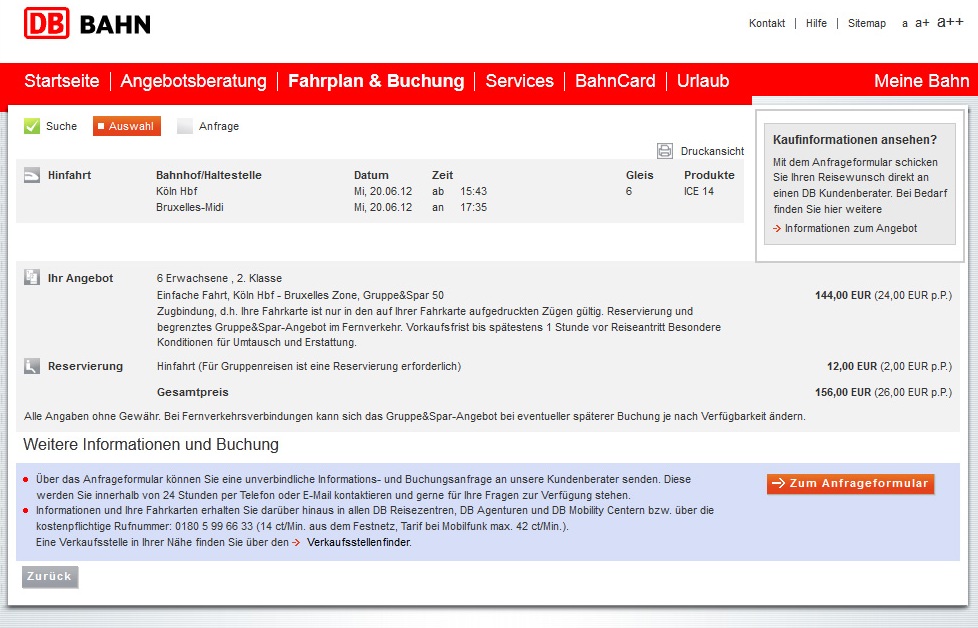
Task: Follow Informationen zum Angebot link
Action: pyautogui.click(x=851, y=228)
